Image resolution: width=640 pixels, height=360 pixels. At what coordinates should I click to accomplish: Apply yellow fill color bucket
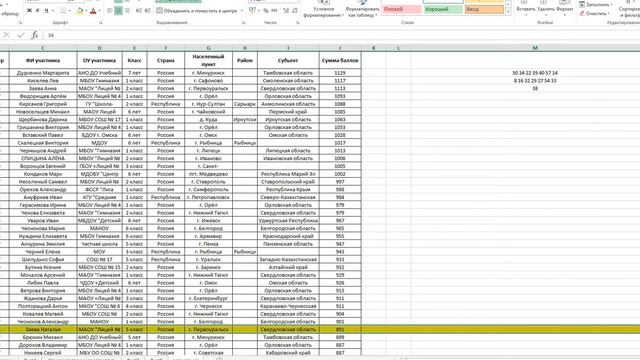coord(80,11)
